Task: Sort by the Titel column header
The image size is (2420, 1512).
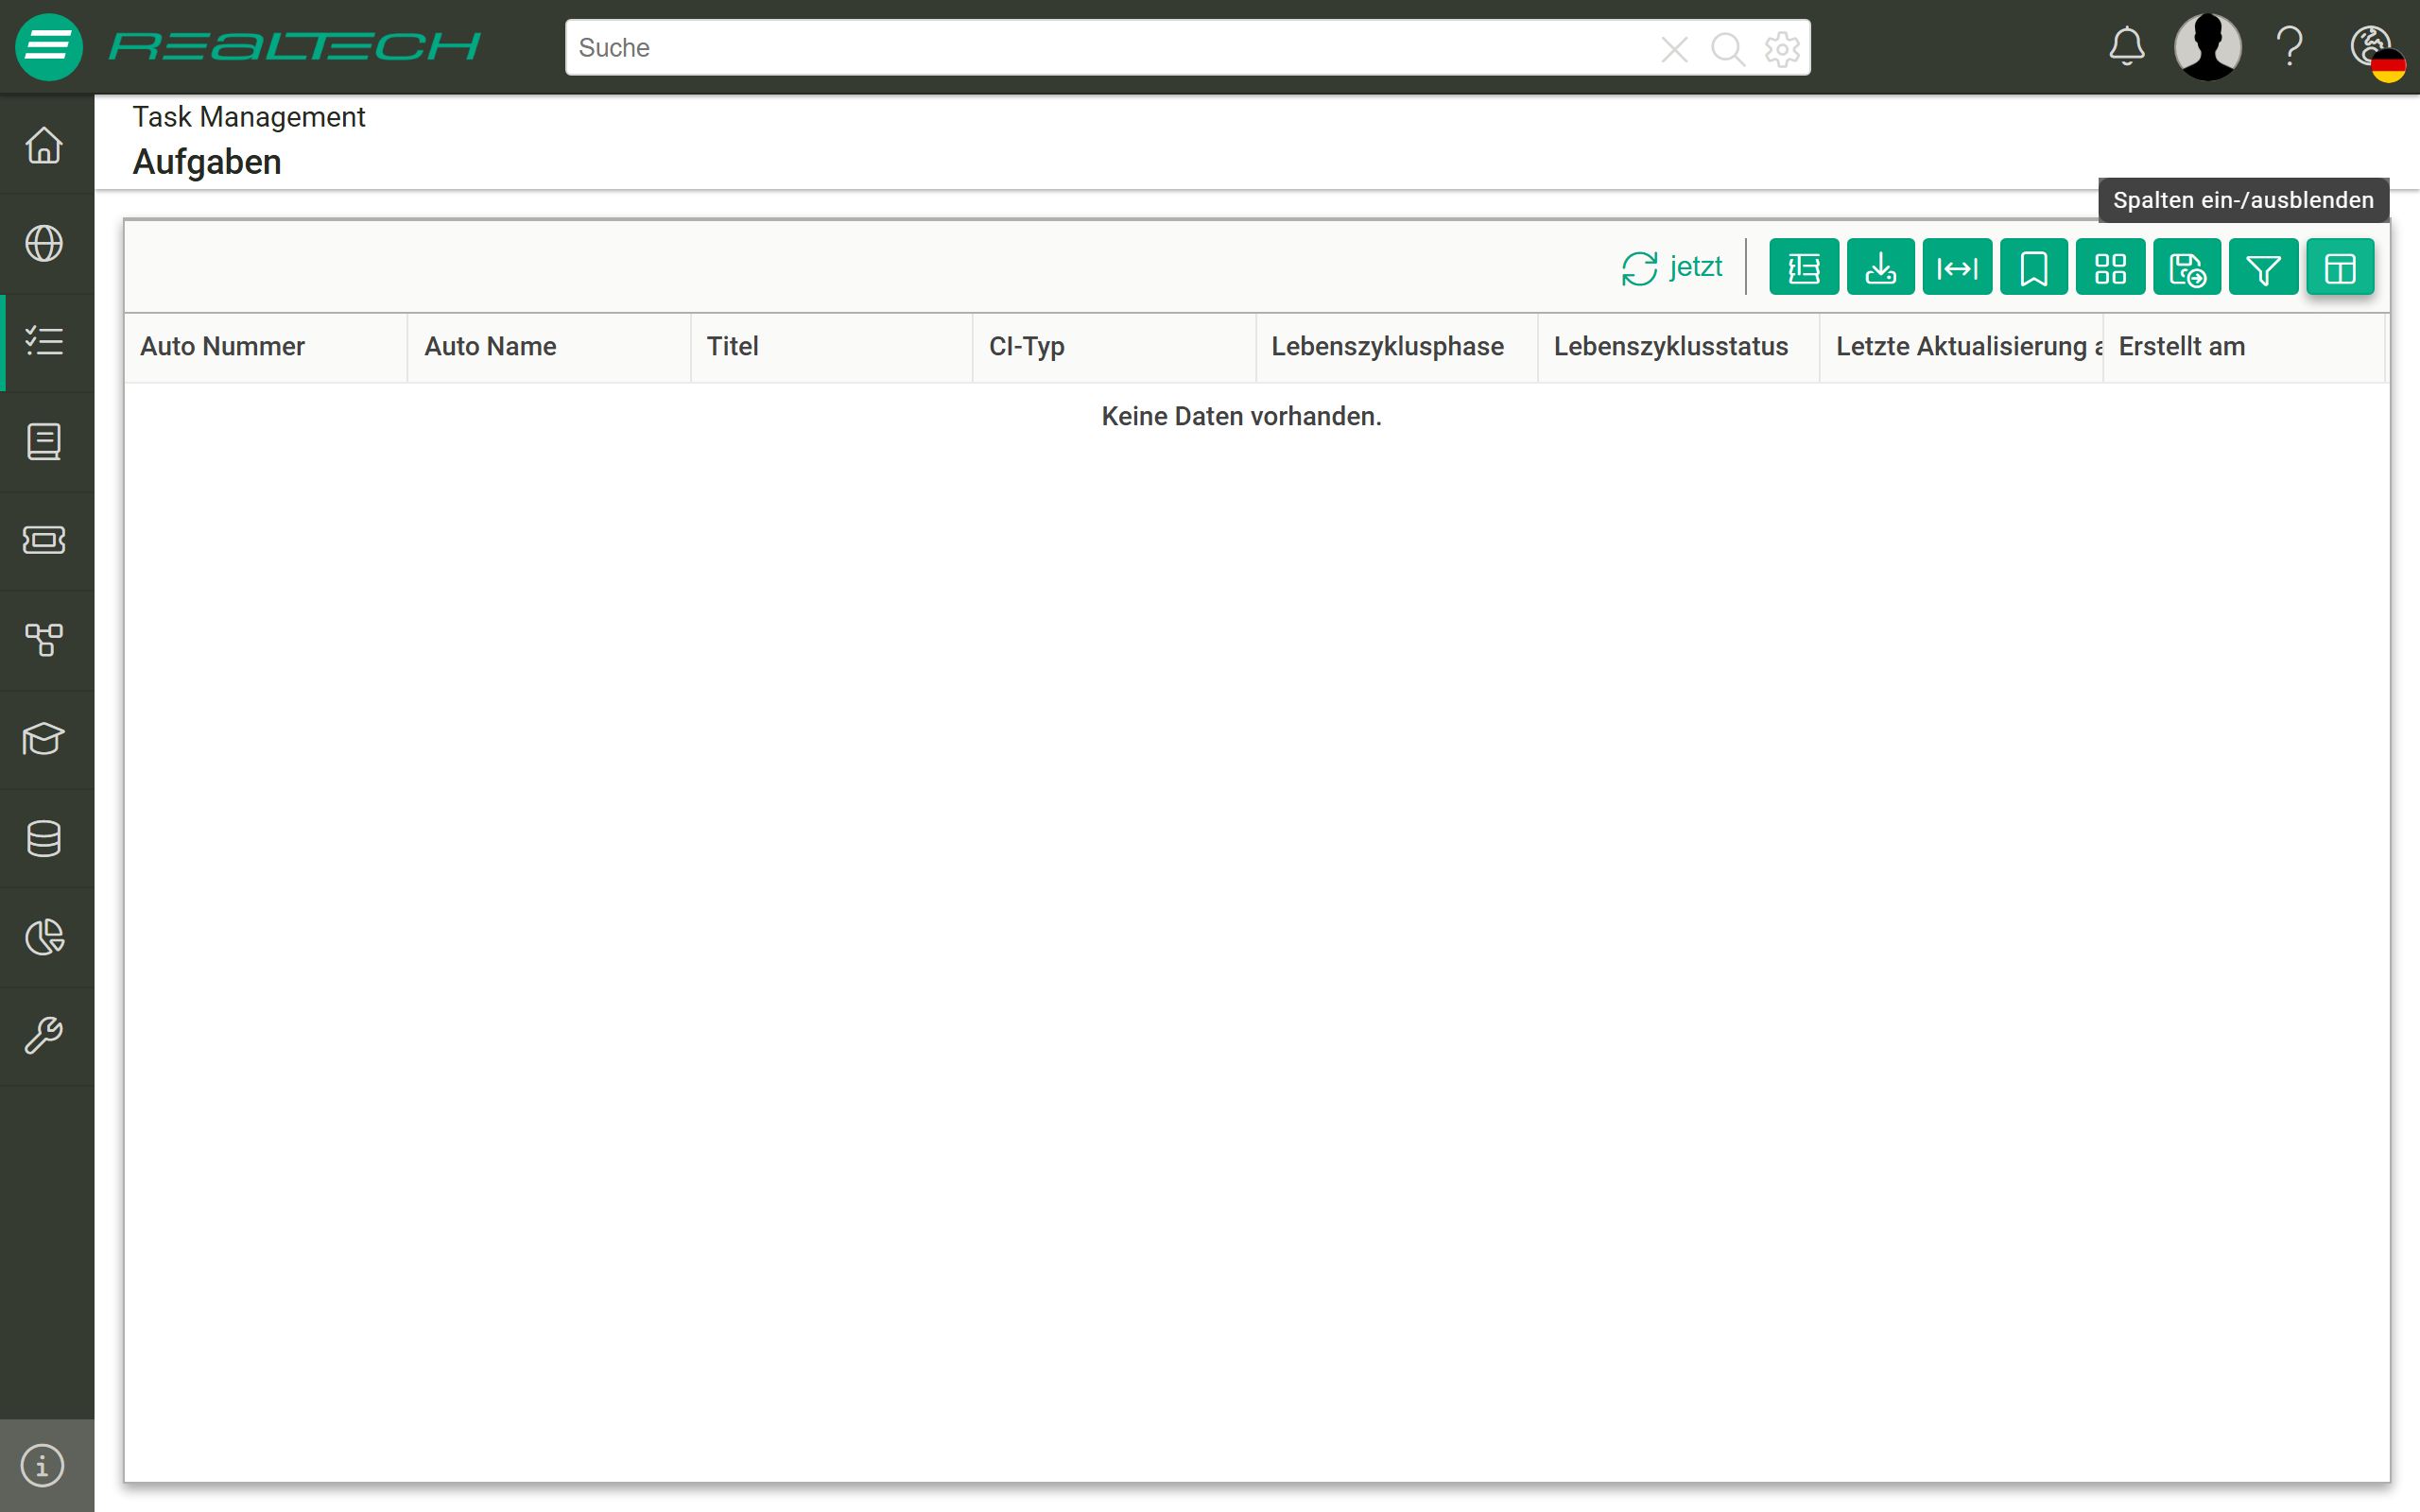Action: pyautogui.click(x=831, y=347)
